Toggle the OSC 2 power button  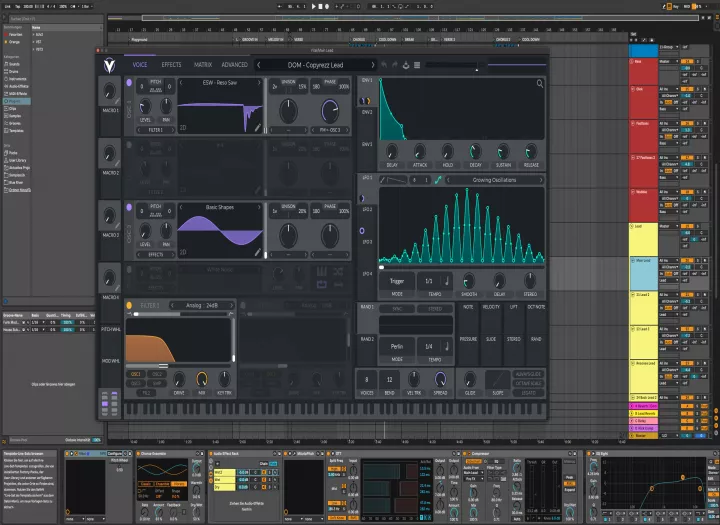point(129,145)
